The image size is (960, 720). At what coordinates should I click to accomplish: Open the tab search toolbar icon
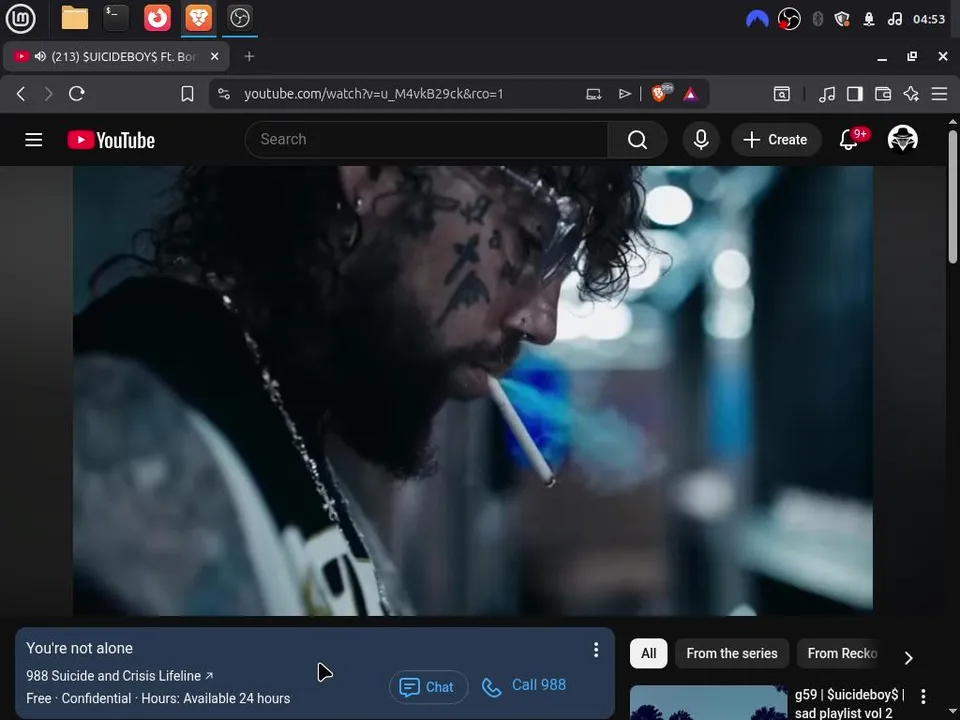pyautogui.click(x=782, y=94)
